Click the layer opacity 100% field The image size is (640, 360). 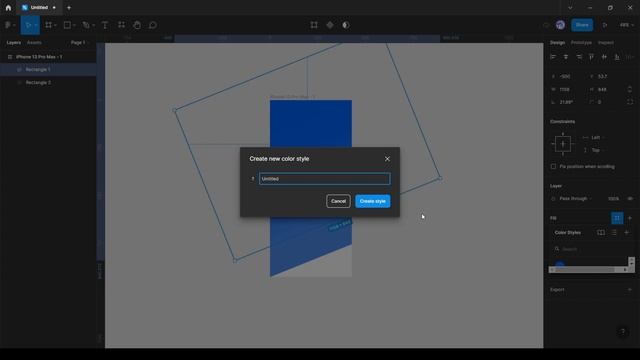pos(613,199)
